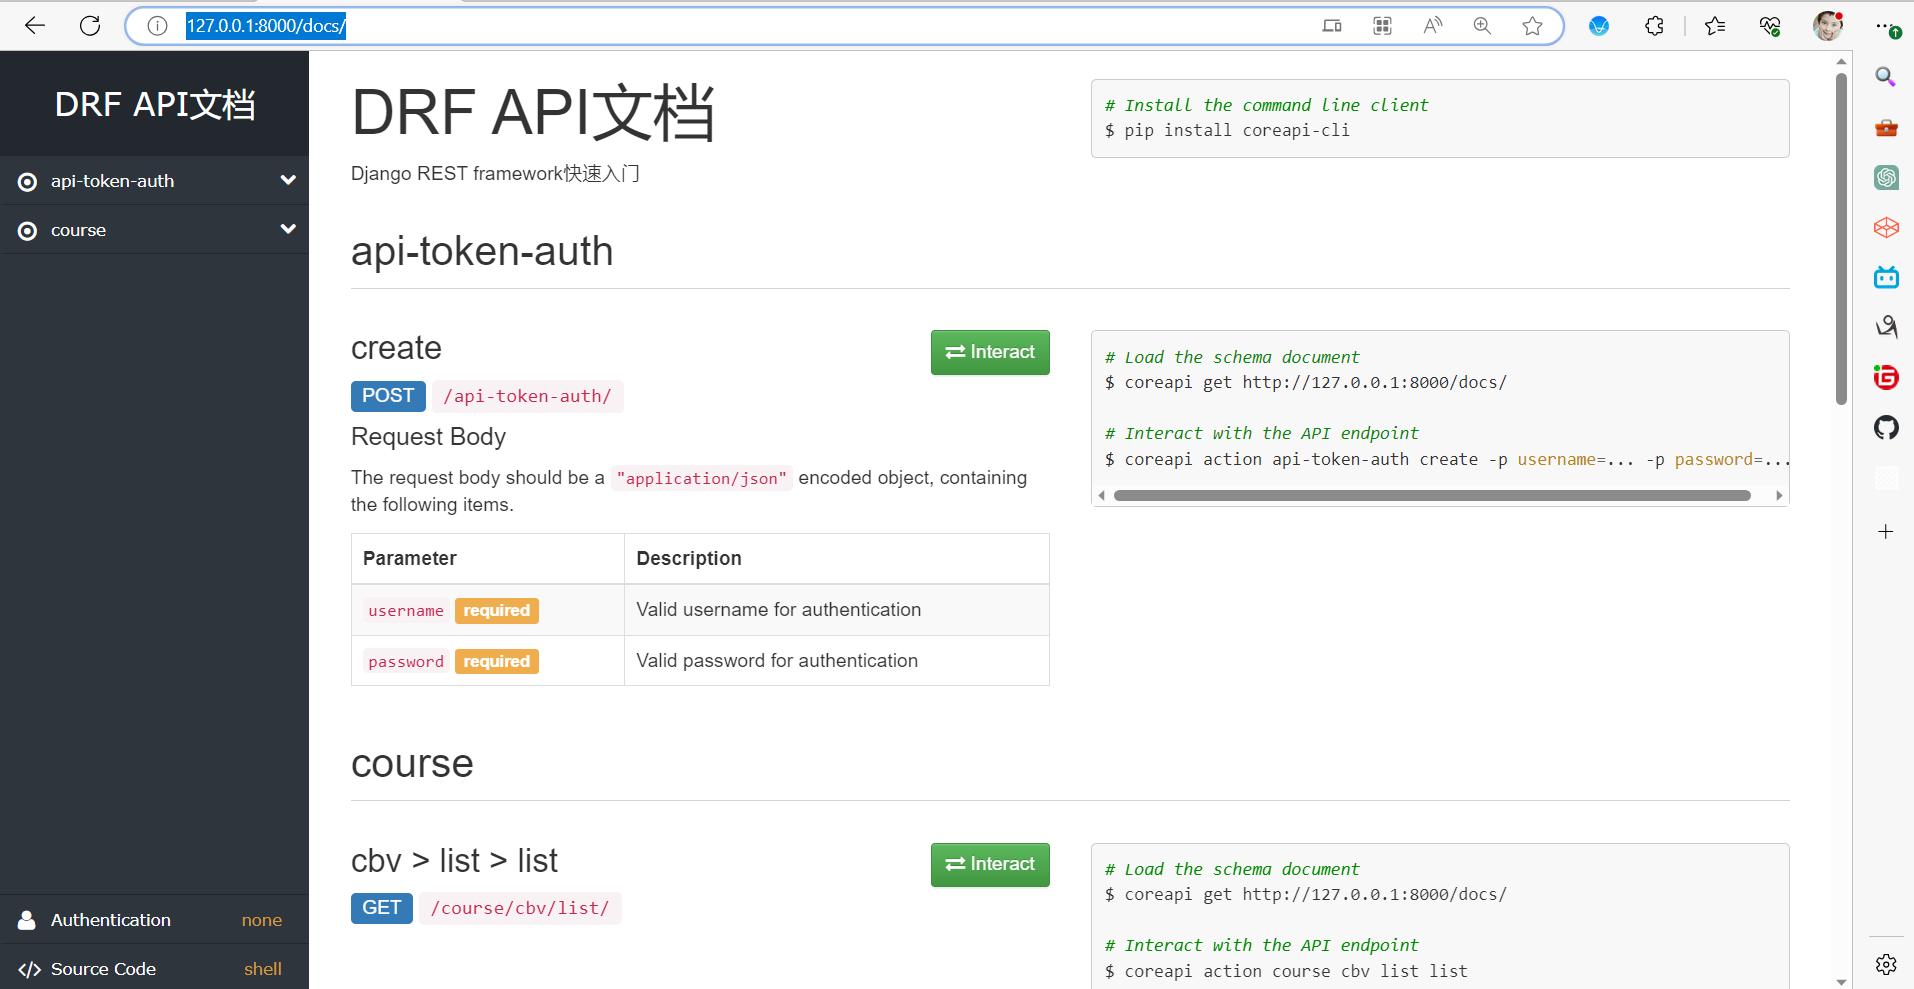Screen dimensions: 1914x989
Task: Open Authentication menu at sidebar bottom
Action: coord(154,920)
